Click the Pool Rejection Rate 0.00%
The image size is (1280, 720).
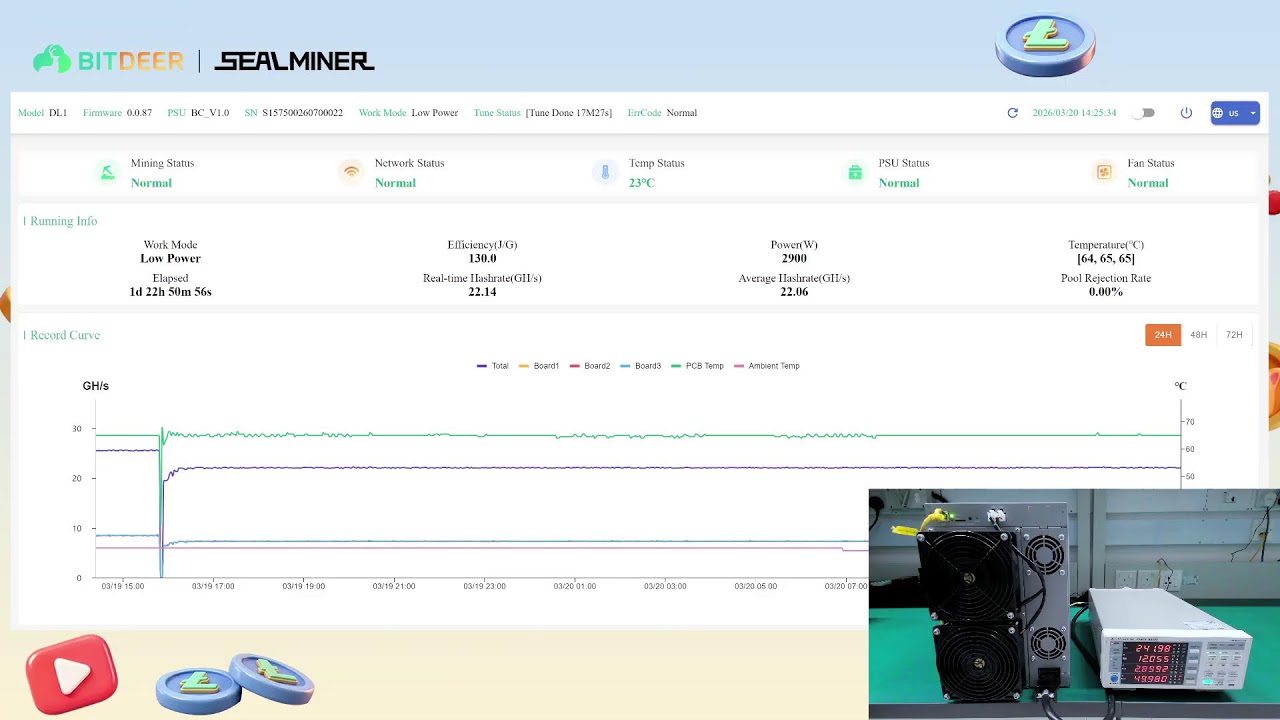[1106, 292]
